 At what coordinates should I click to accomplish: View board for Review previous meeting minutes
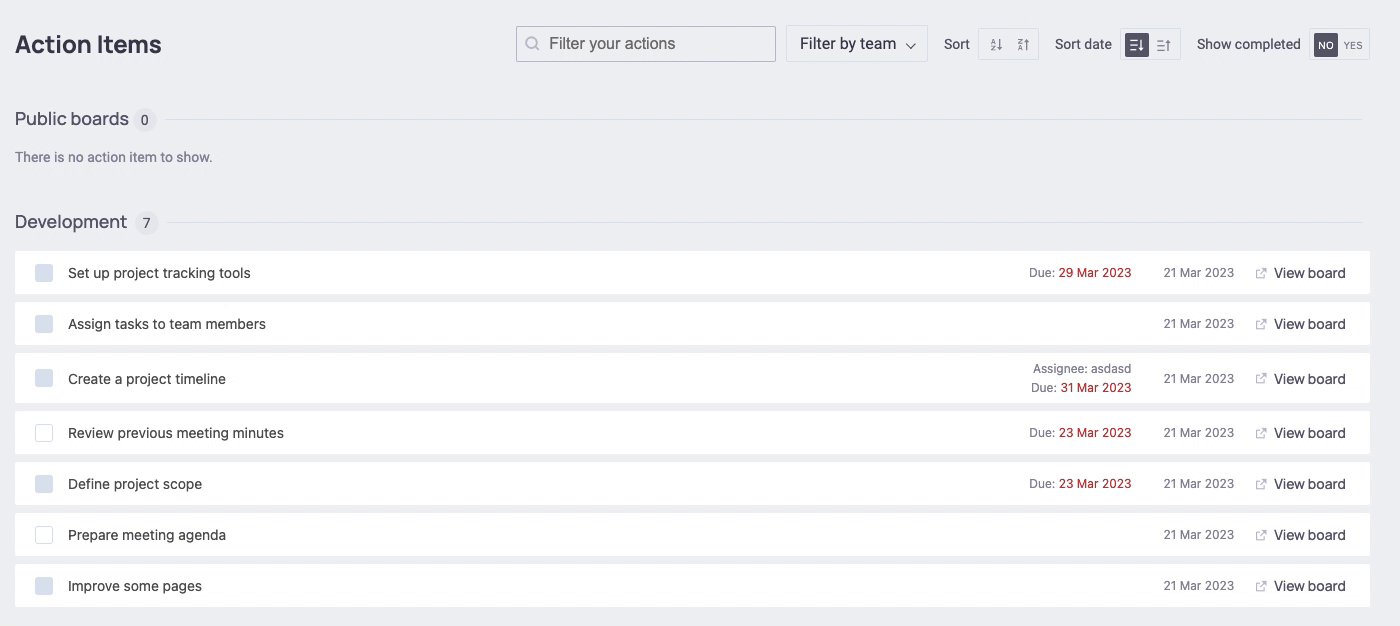1309,433
